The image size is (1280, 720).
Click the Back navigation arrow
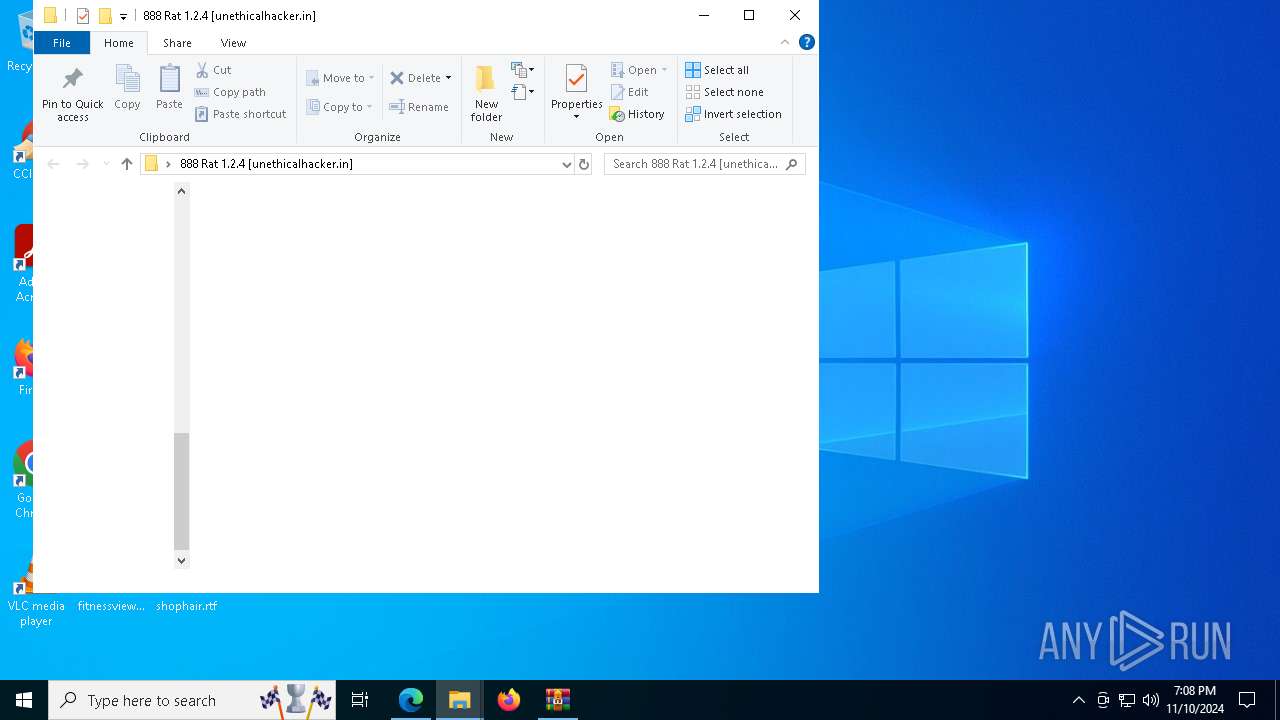click(x=53, y=164)
